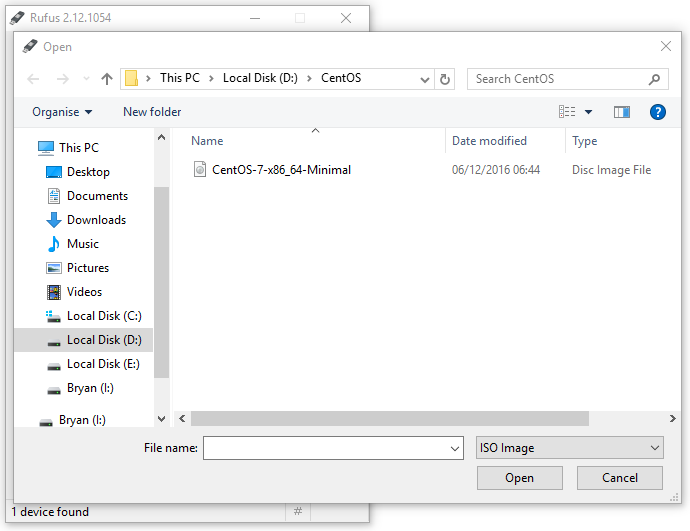The image size is (690, 531).
Task: Refresh the CentOS folder view
Action: point(445,79)
